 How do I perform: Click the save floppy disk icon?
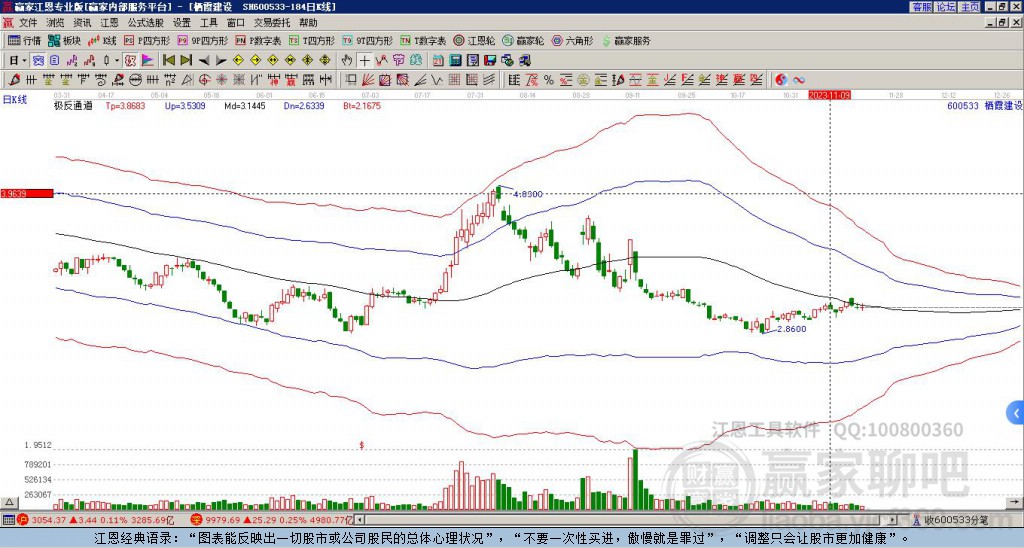(490, 60)
